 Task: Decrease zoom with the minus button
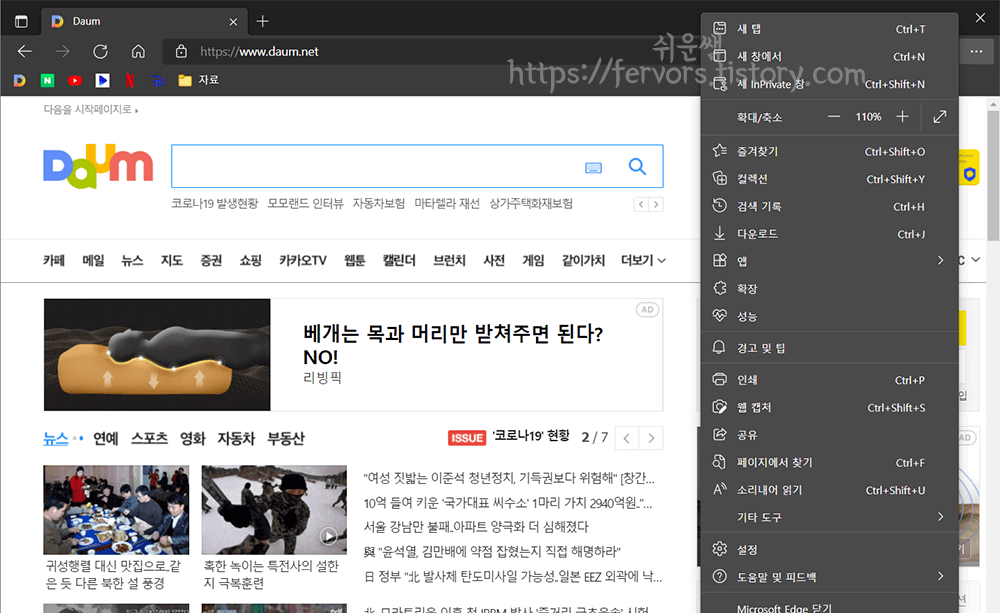(x=834, y=117)
